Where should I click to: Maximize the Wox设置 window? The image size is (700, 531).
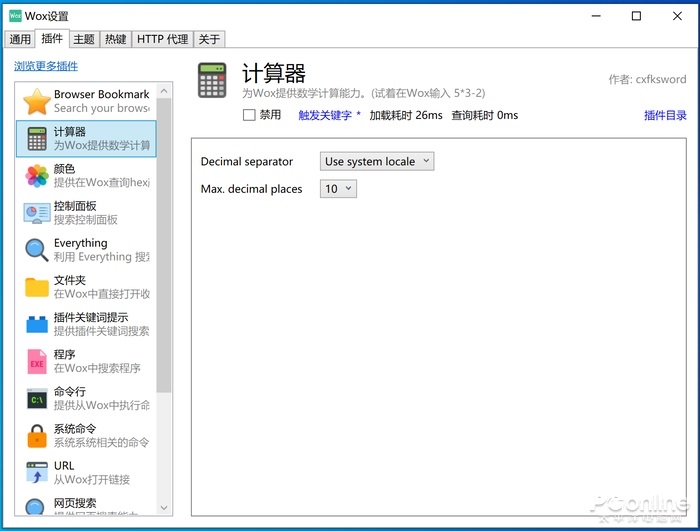tap(636, 16)
